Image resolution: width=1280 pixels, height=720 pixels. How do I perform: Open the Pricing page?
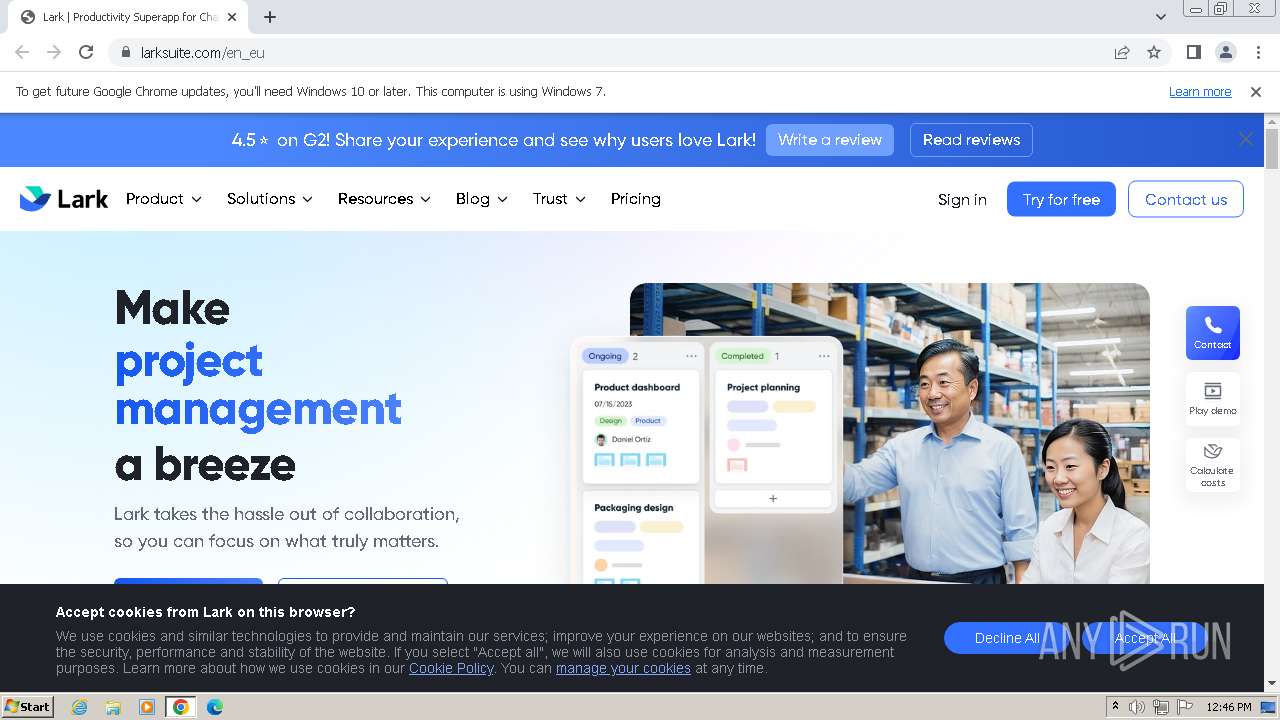click(636, 199)
